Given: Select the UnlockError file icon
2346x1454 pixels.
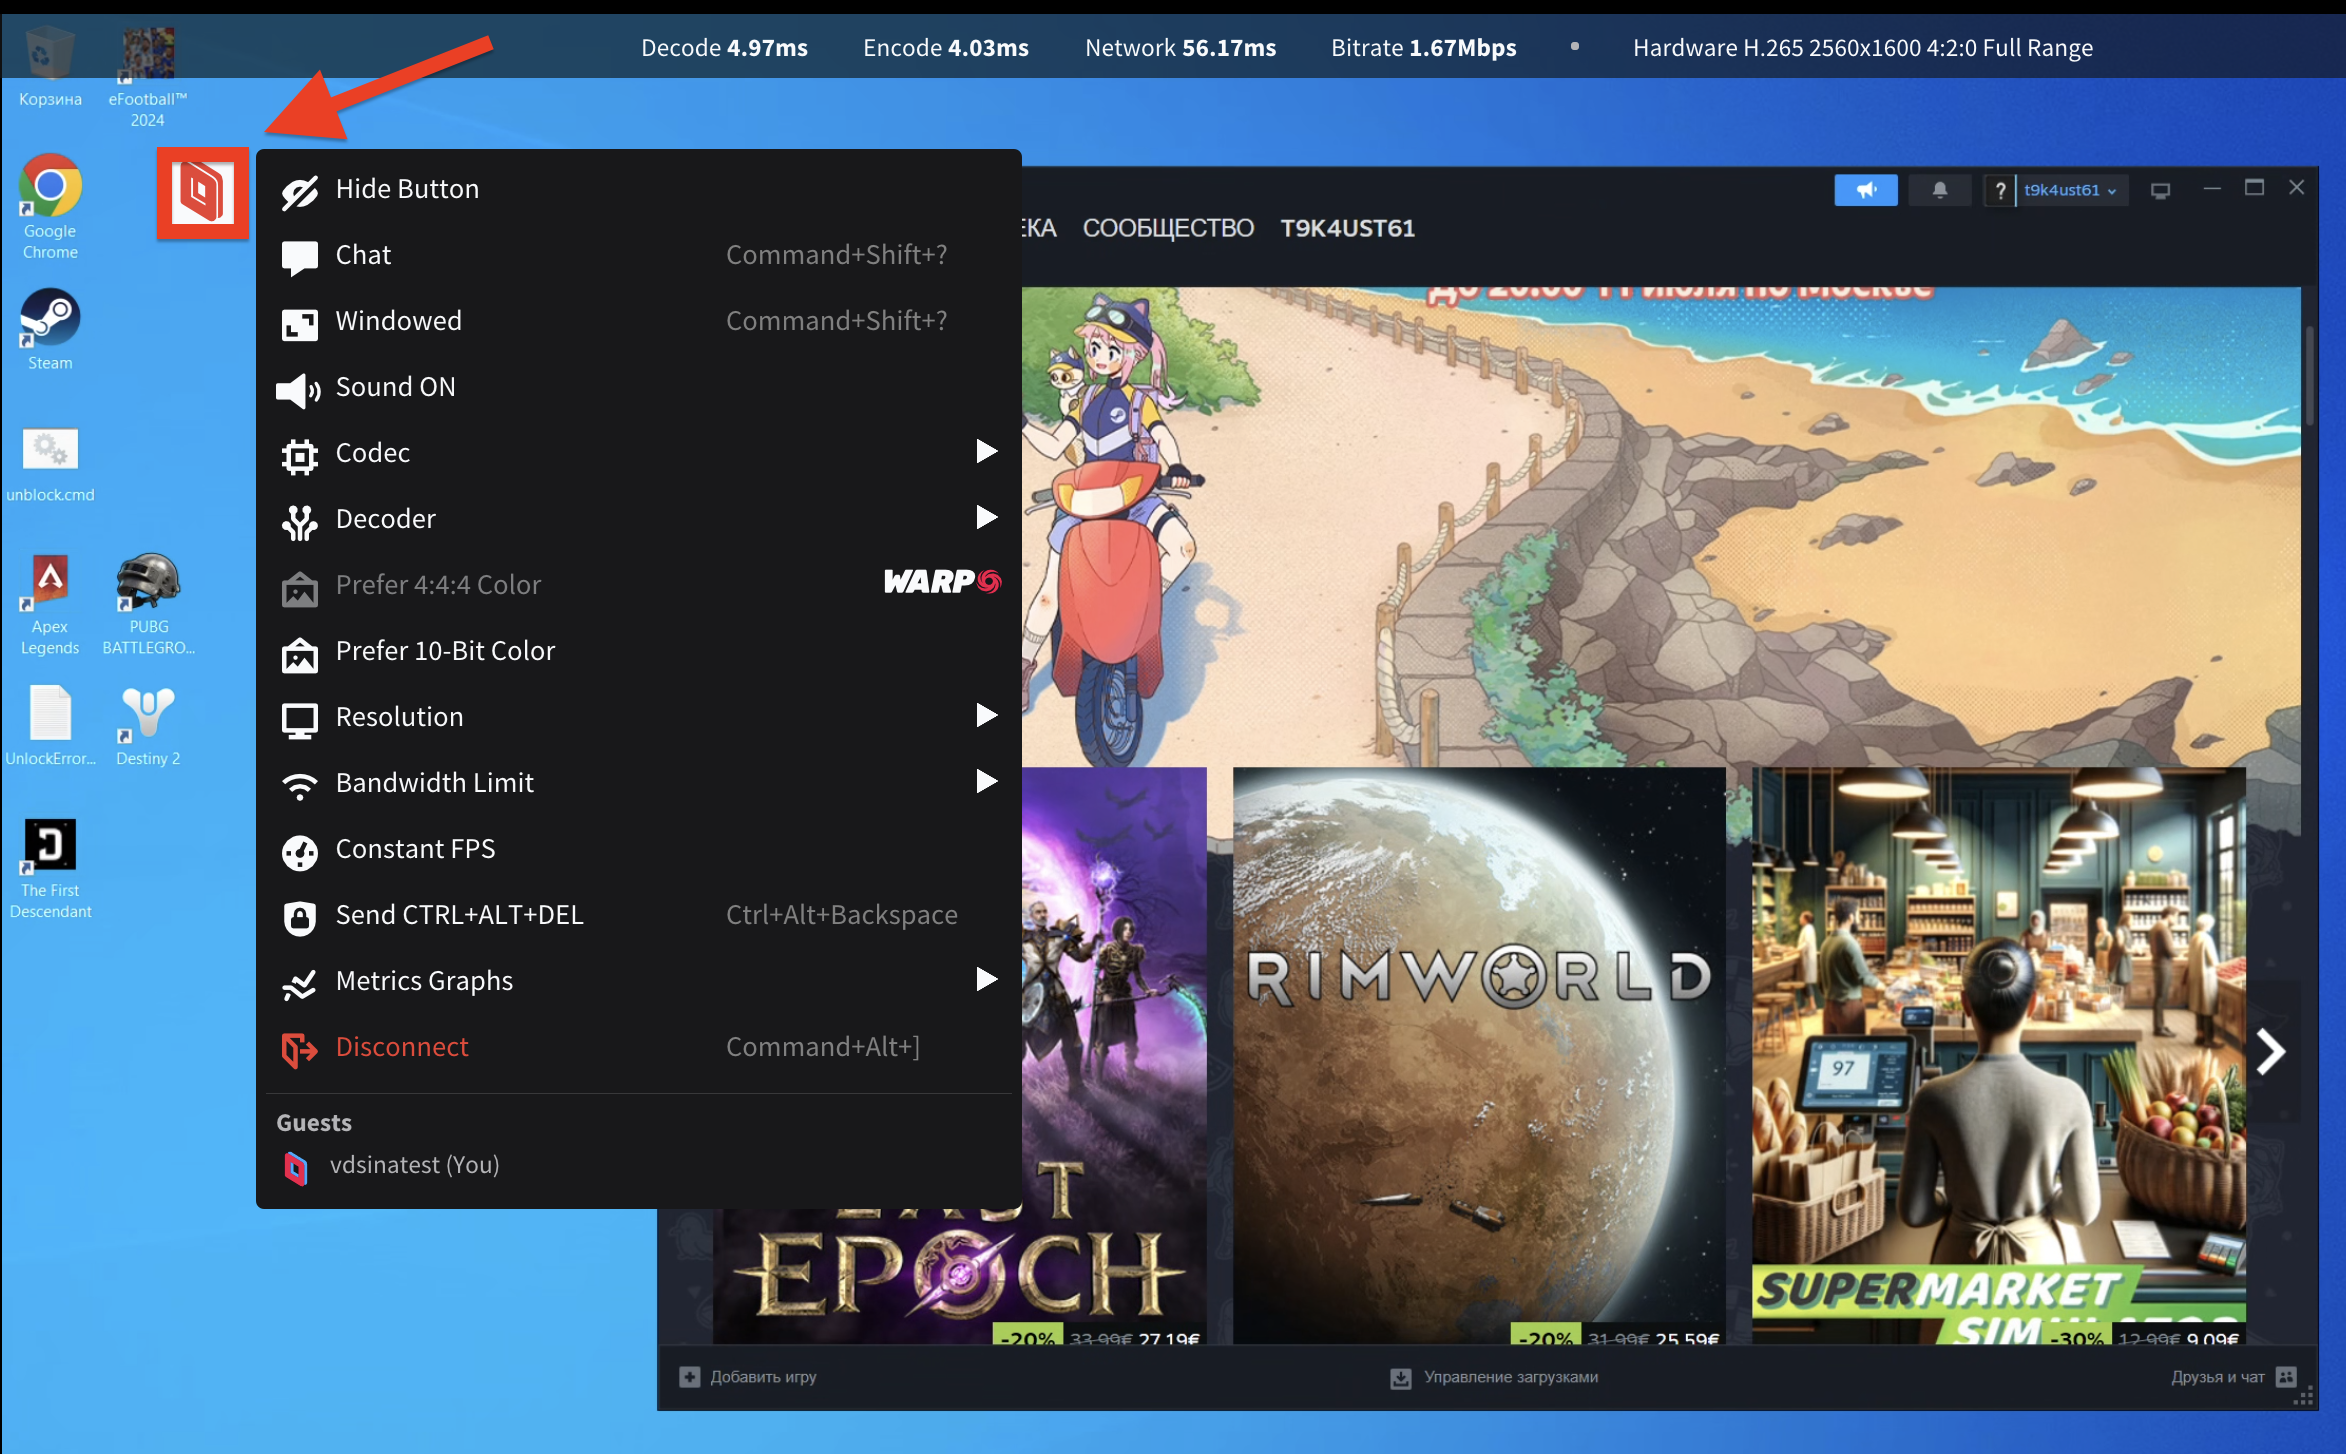Looking at the screenshot, I should coord(50,726).
